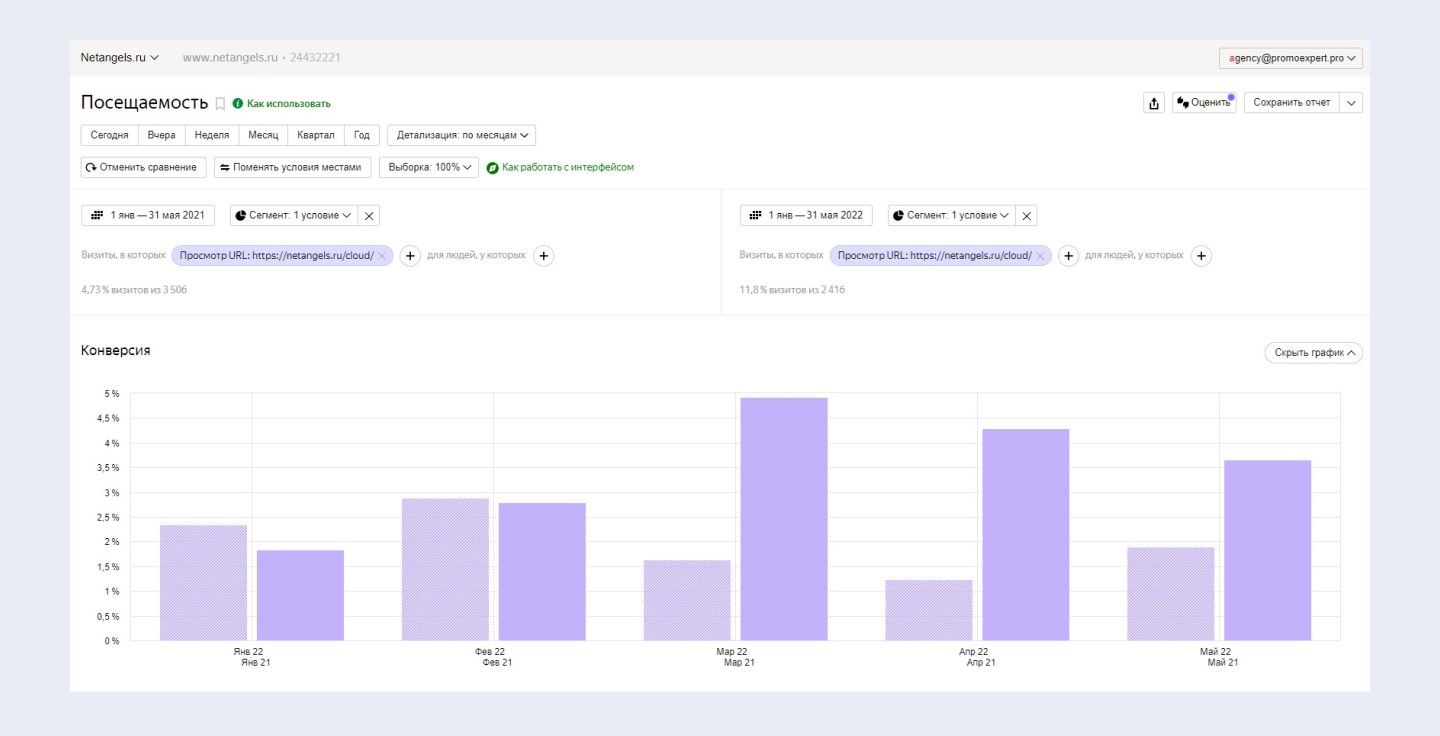Click the share/export icon button

1154,103
